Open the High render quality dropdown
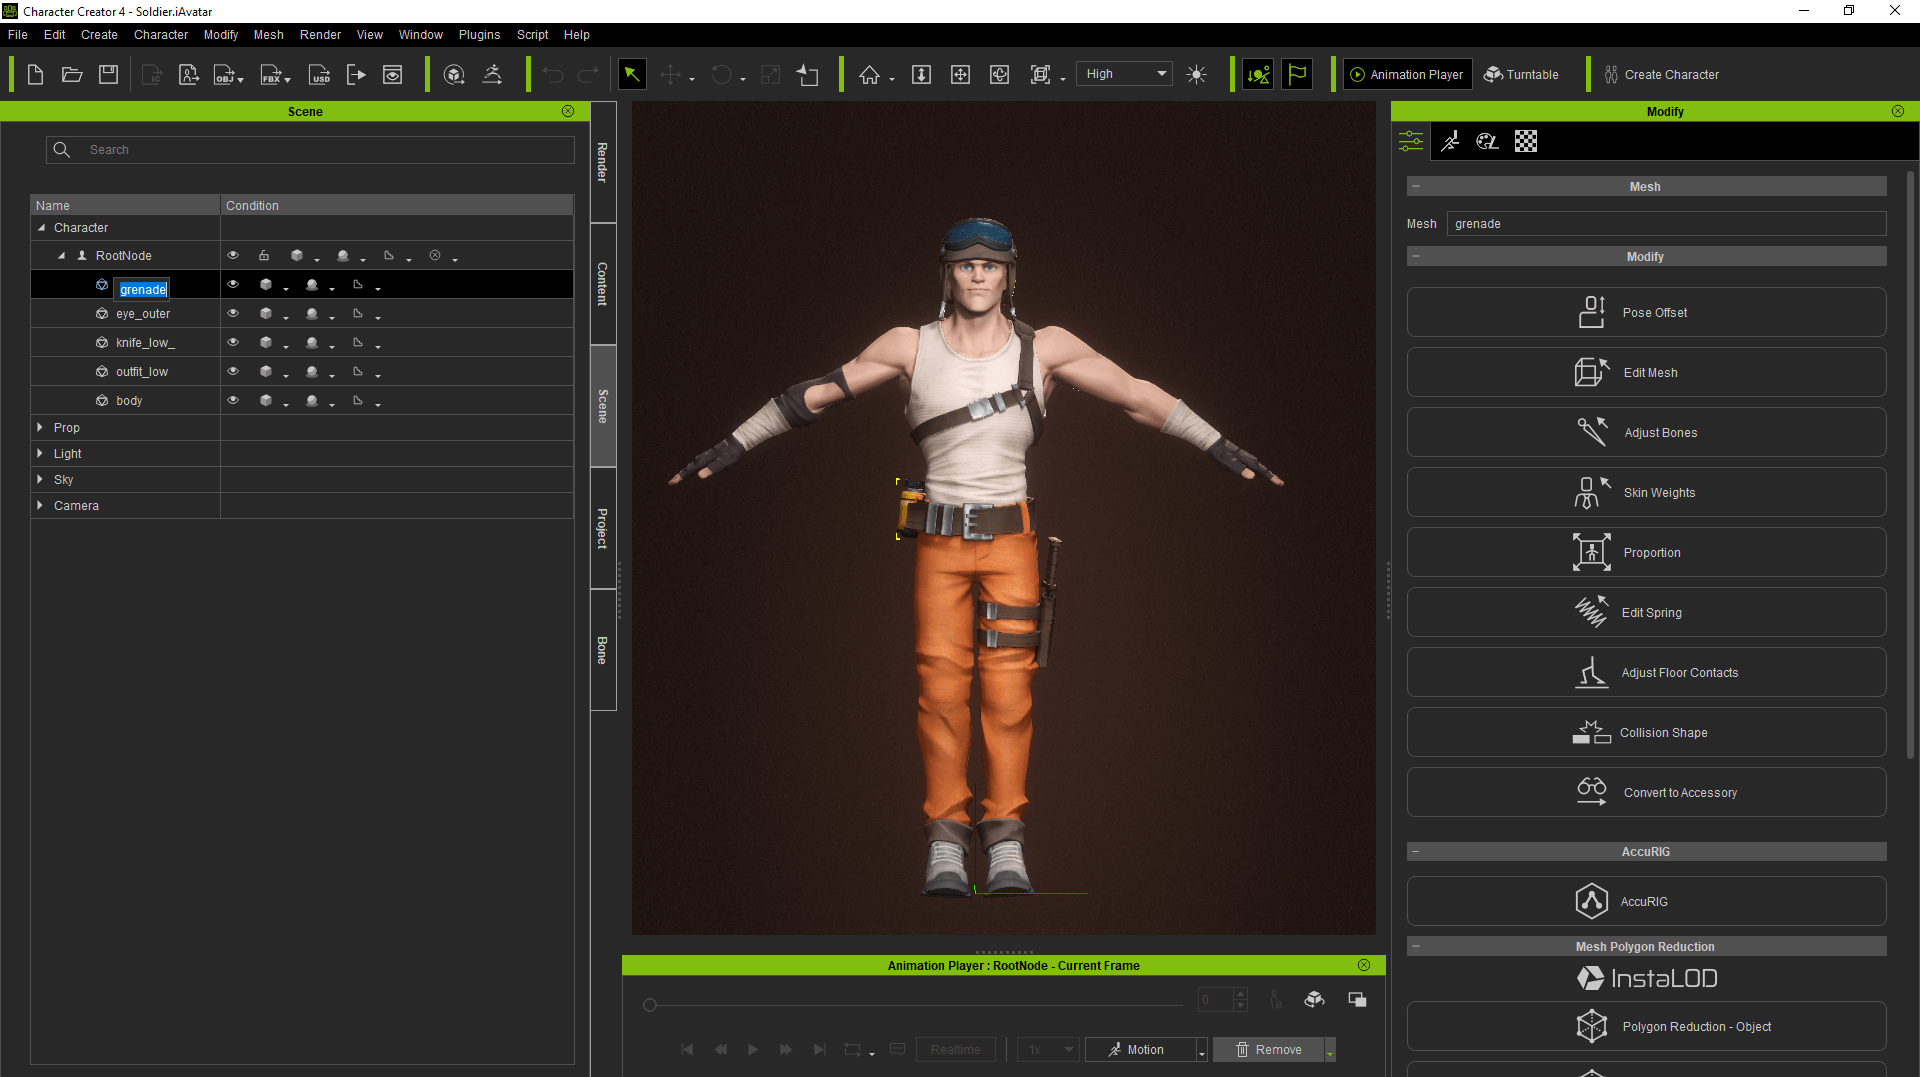The height and width of the screenshot is (1077, 1920). click(1125, 74)
